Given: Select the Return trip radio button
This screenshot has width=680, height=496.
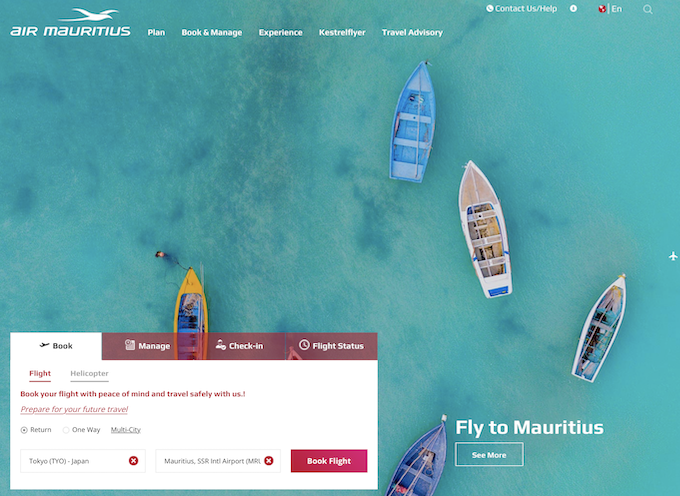Looking at the screenshot, I should pyautogui.click(x=24, y=430).
